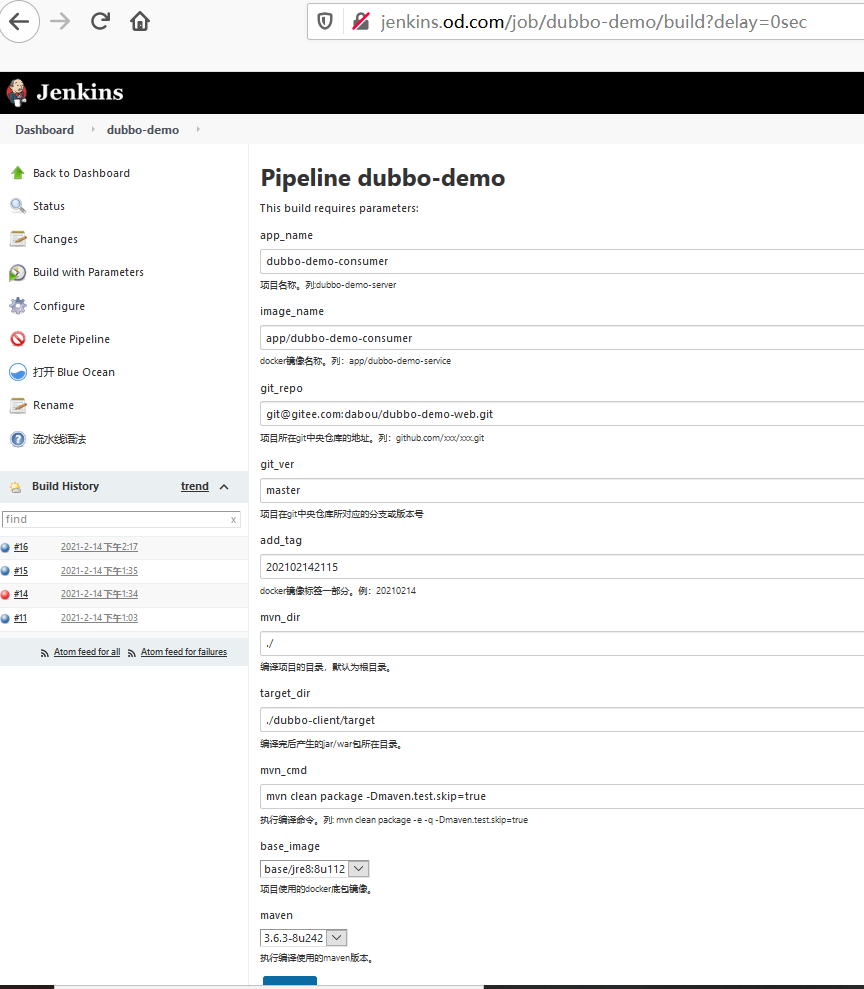Open the Configure side menu item
Viewport: 864px width, 989px height.
coord(59,306)
